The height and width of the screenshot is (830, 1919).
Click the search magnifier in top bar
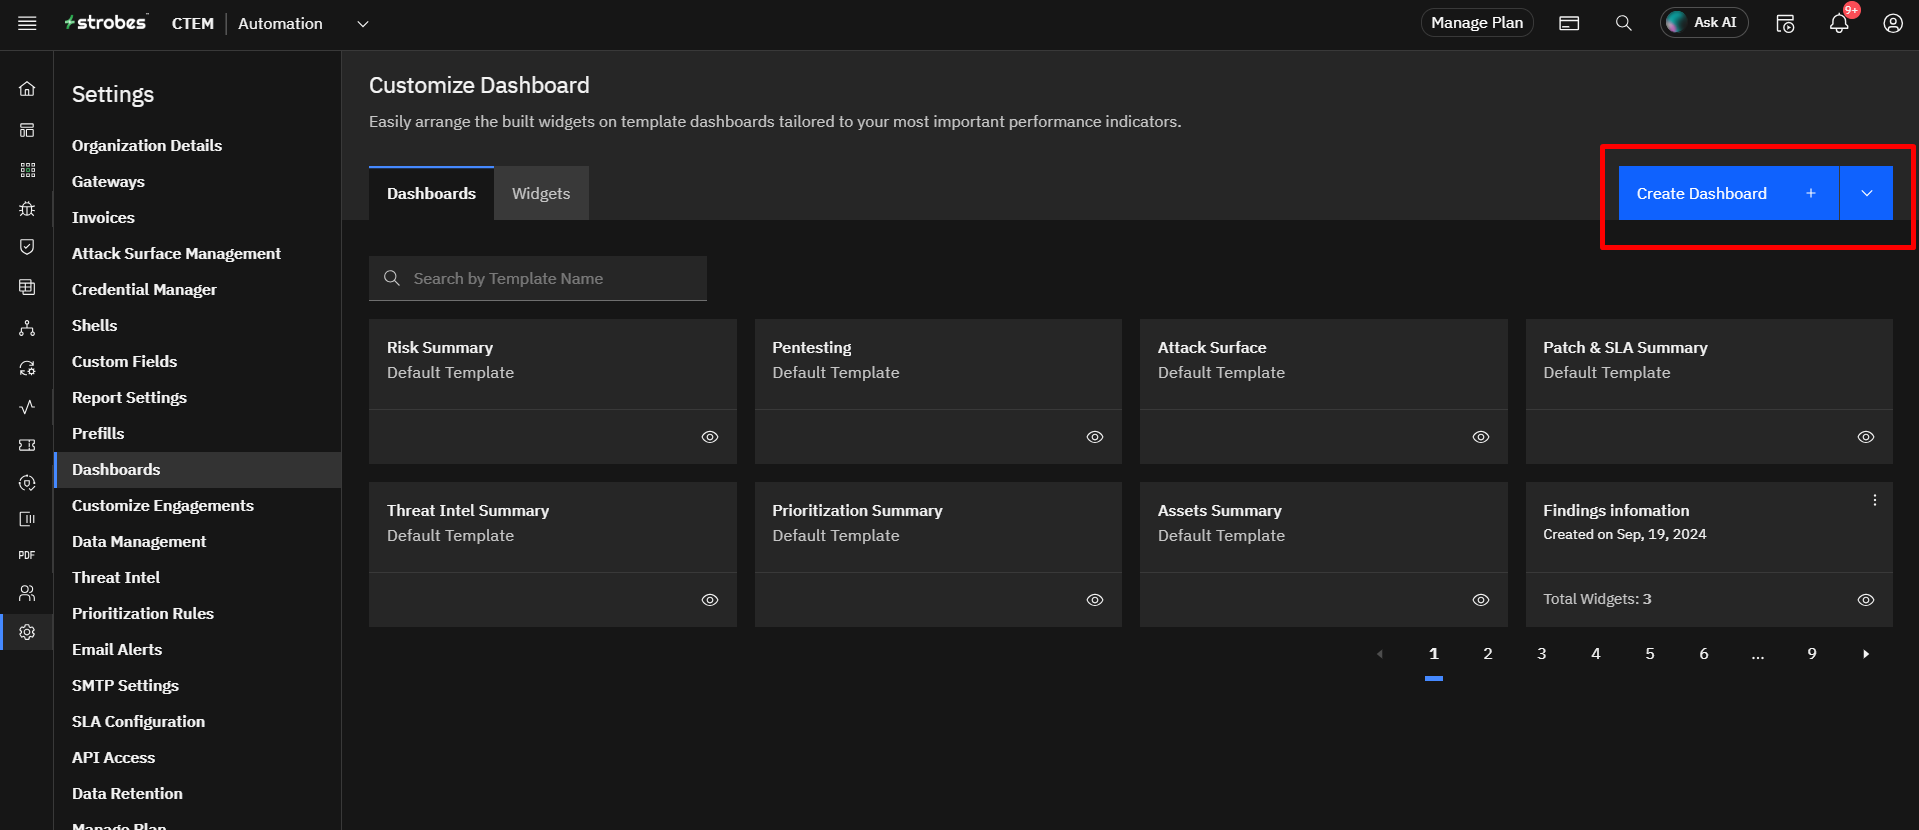click(1623, 23)
